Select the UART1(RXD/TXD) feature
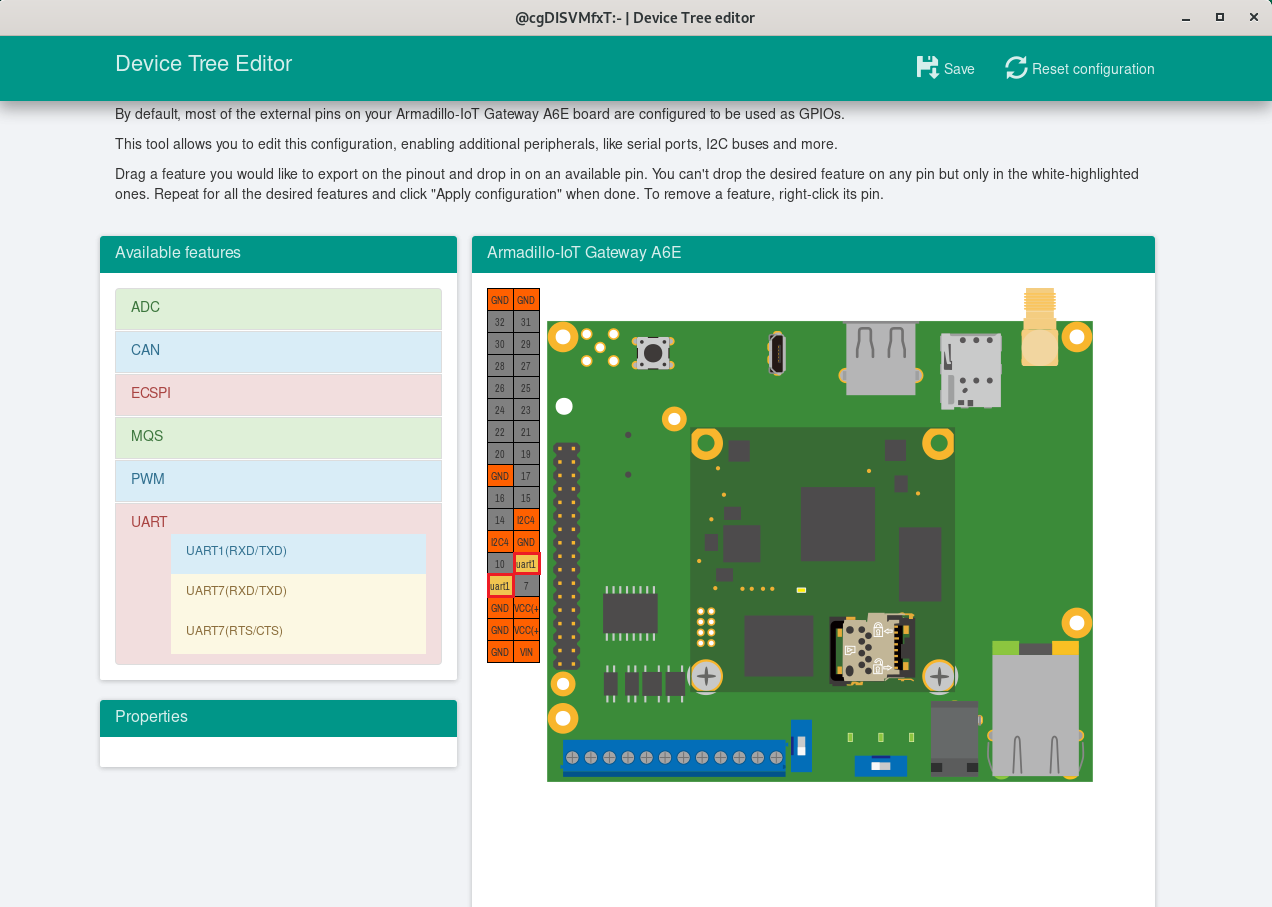The width and height of the screenshot is (1272, 907). click(x=298, y=552)
